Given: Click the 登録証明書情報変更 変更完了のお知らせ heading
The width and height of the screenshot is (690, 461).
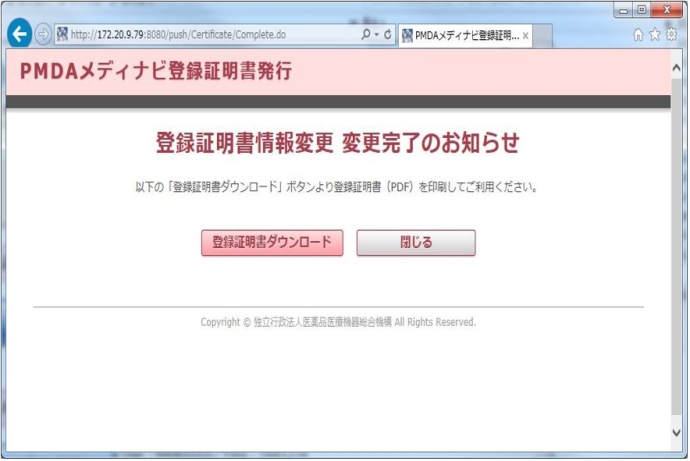Looking at the screenshot, I should point(338,143).
